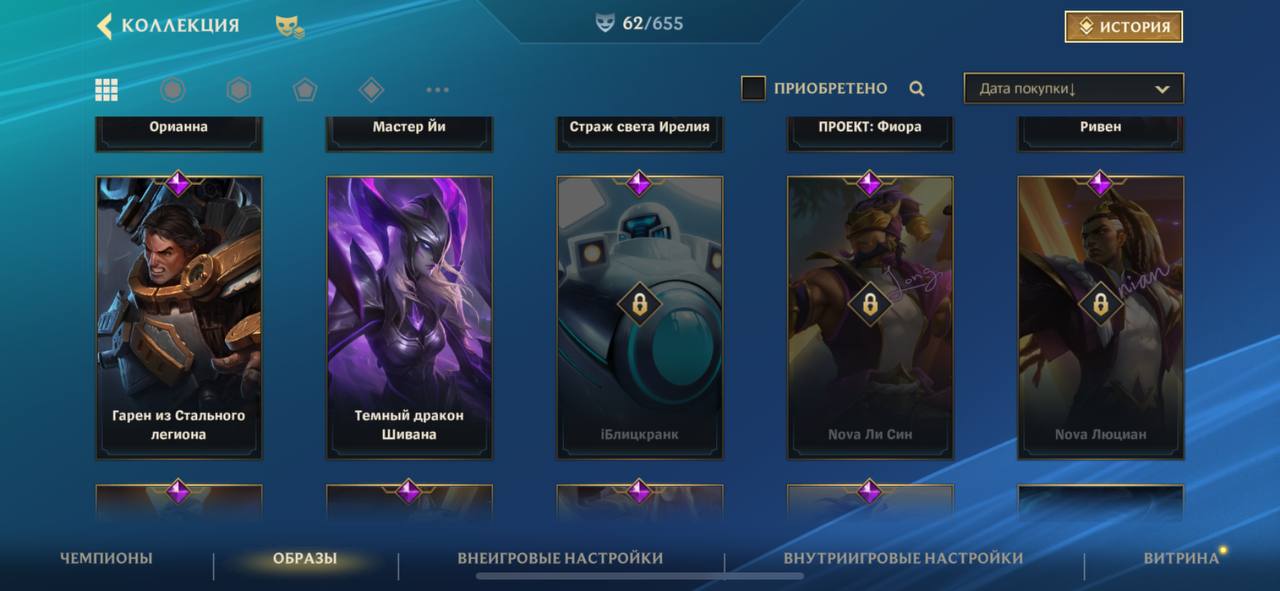Select Гарен из Стального легиона skin card

[x=179, y=318]
